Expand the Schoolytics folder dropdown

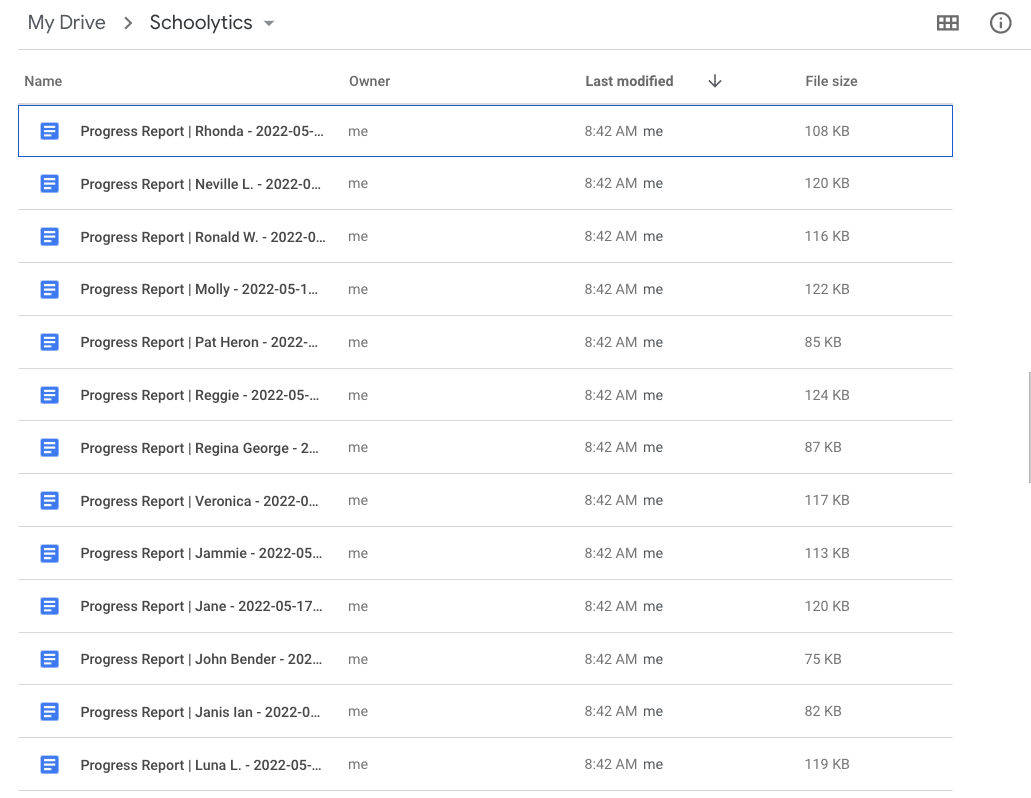pyautogui.click(x=269, y=24)
